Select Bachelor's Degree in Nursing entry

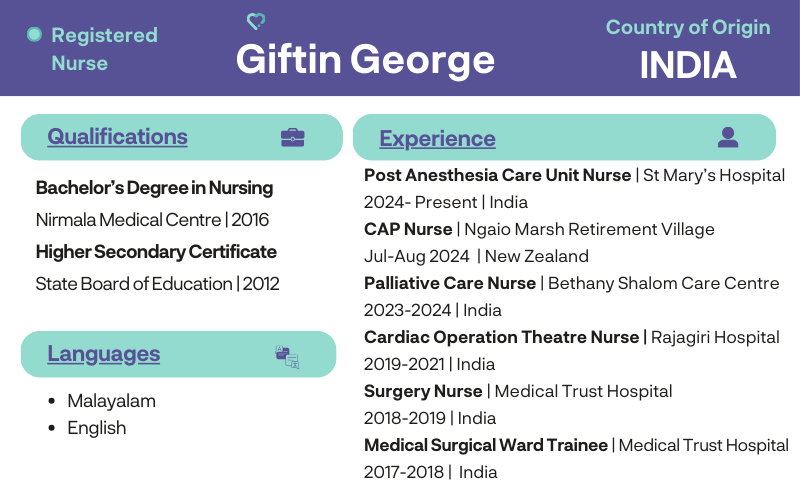pyautogui.click(x=154, y=188)
